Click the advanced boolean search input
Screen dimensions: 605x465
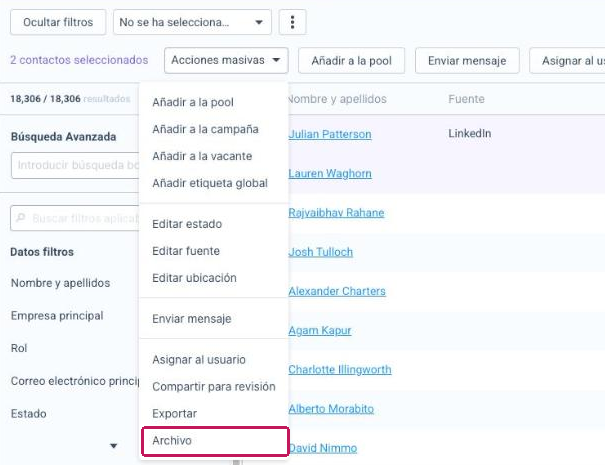click(75, 165)
